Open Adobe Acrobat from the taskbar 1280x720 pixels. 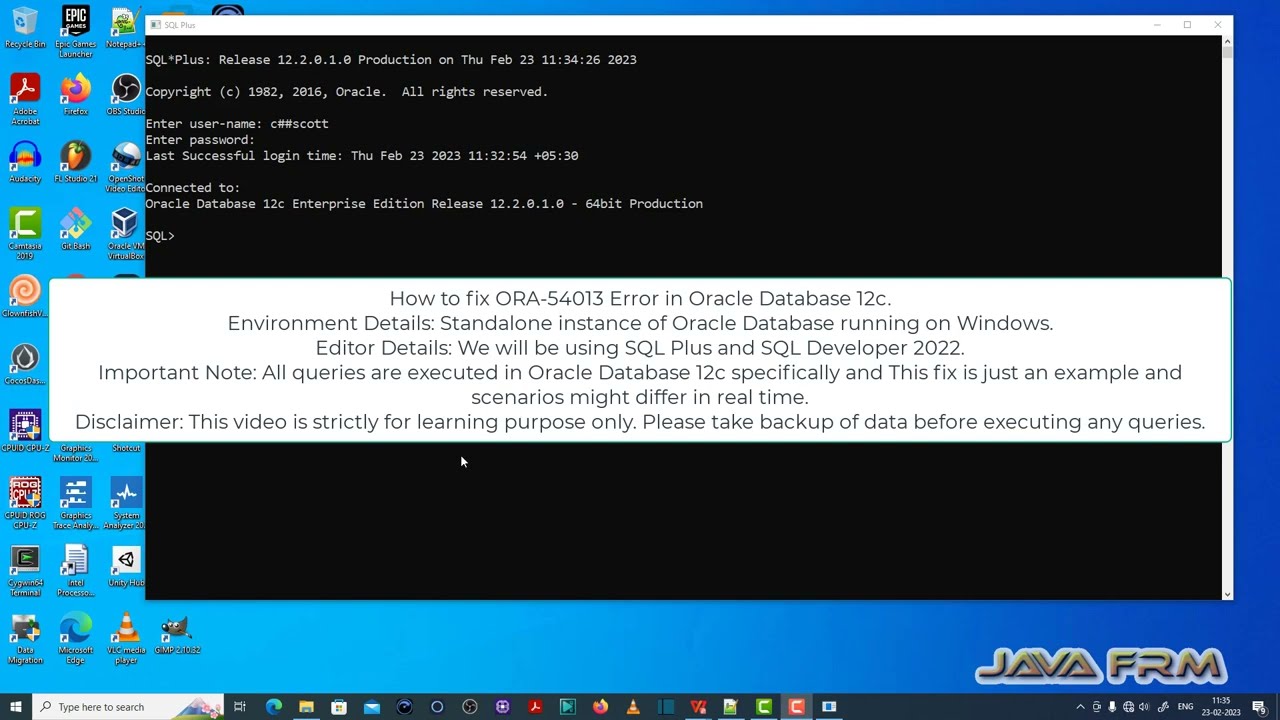click(x=535, y=707)
